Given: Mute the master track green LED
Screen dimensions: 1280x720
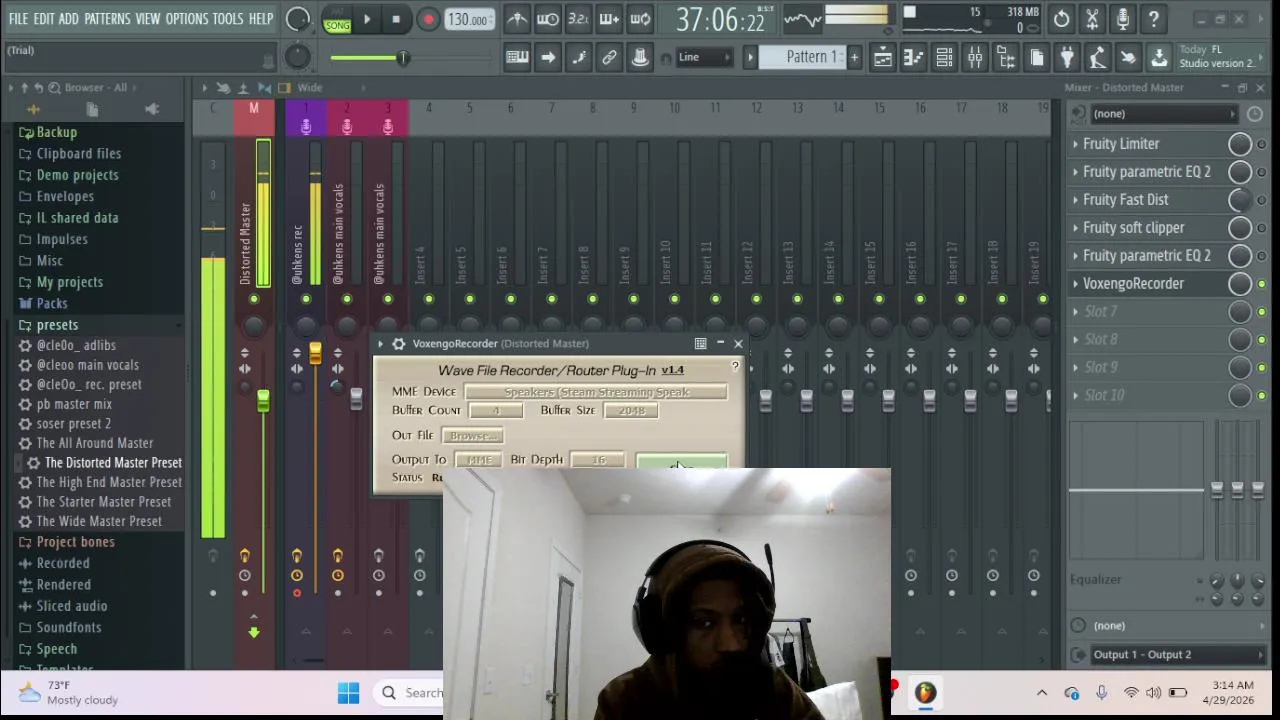Looking at the screenshot, I should tap(254, 299).
